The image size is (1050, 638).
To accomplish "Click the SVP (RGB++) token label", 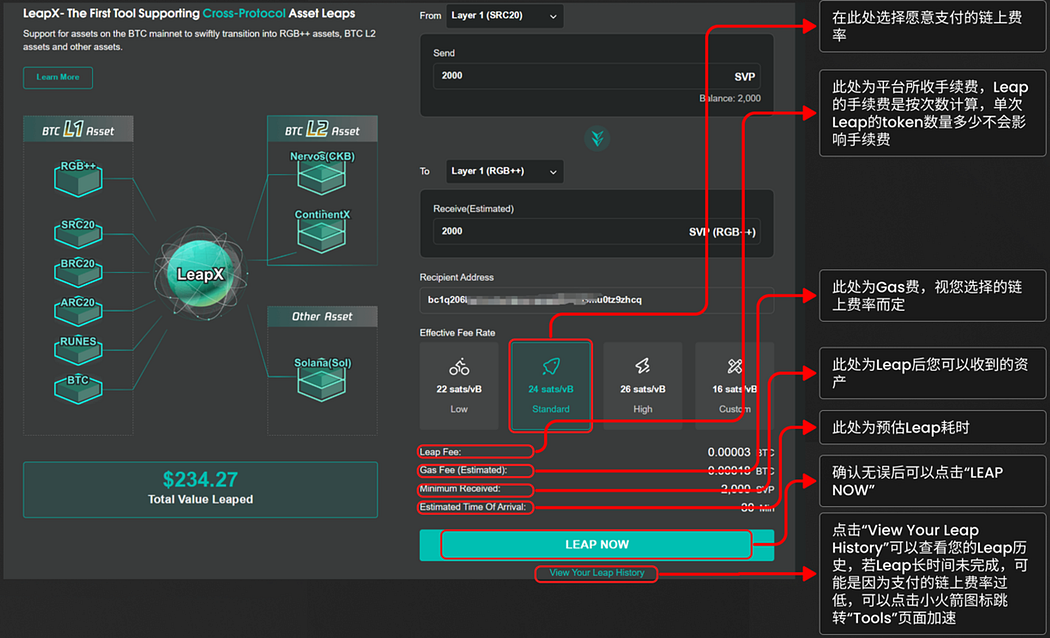I will (x=722, y=232).
